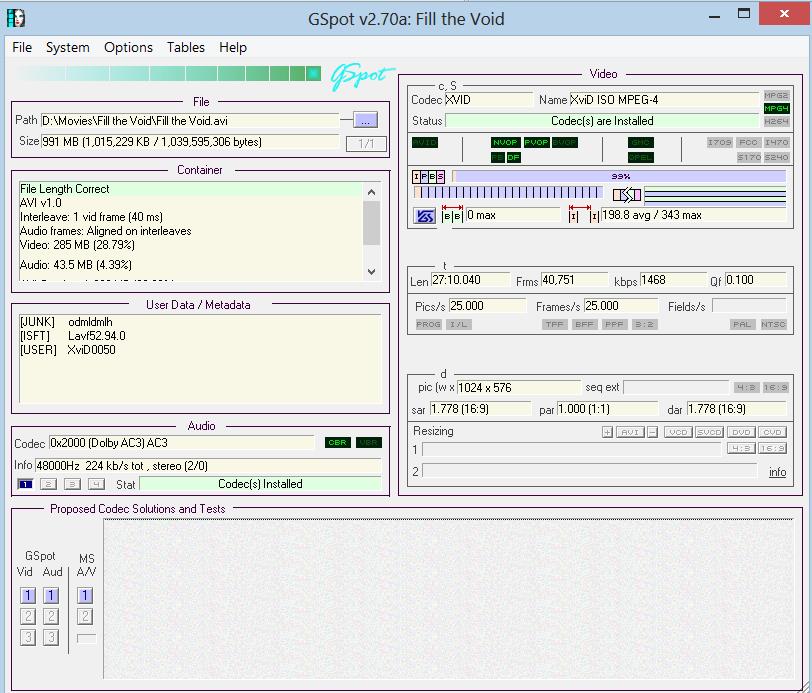Click the 1/1 file counter button
This screenshot has width=812, height=693.
click(366, 143)
